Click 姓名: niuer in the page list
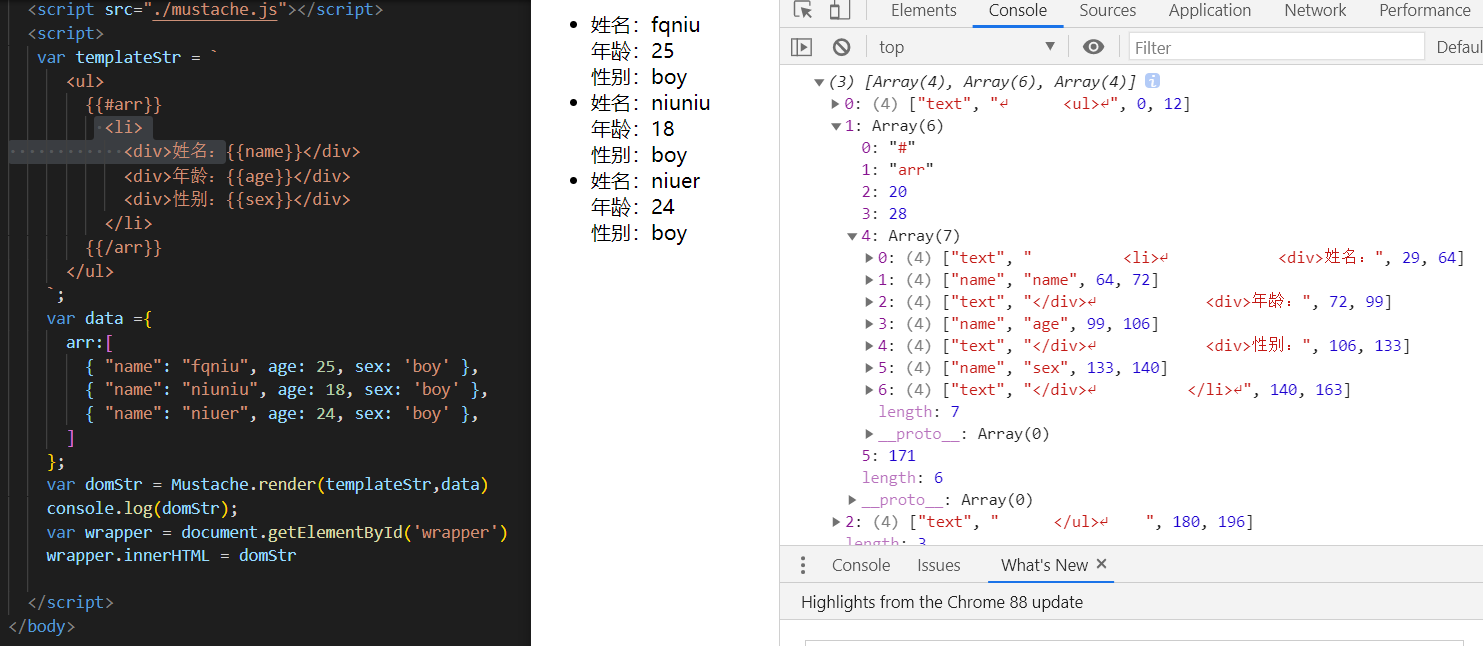Screen dimensions: 1483x646 click(x=646, y=181)
